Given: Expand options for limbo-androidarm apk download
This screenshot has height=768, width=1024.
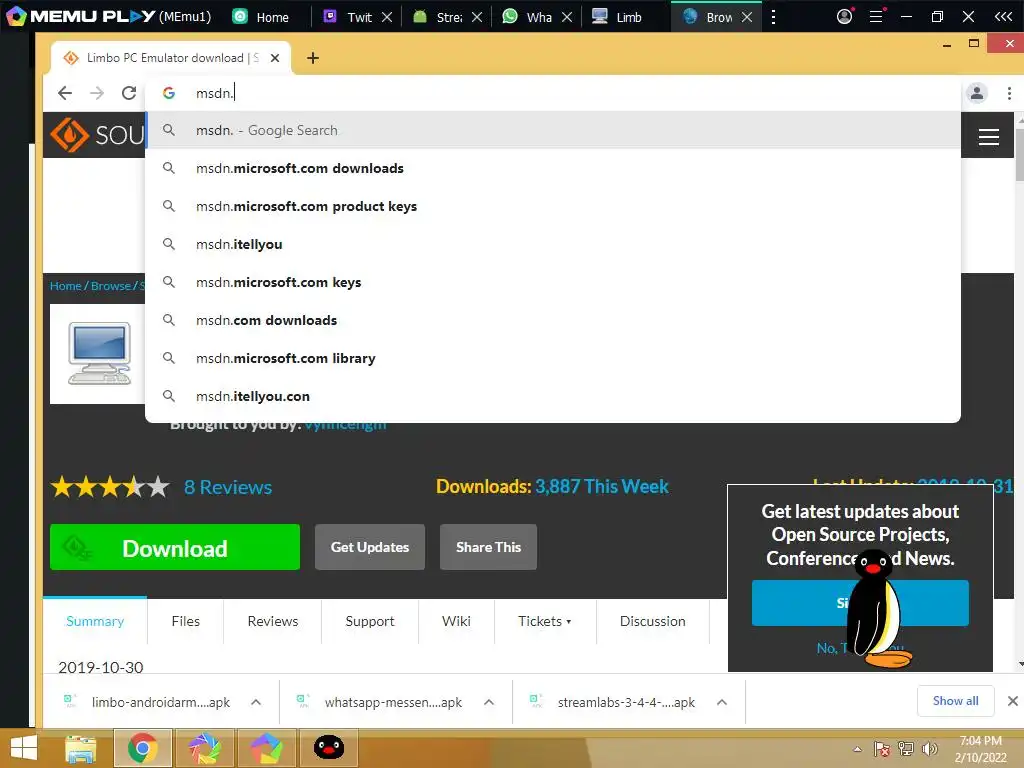Looking at the screenshot, I should tap(256, 703).
